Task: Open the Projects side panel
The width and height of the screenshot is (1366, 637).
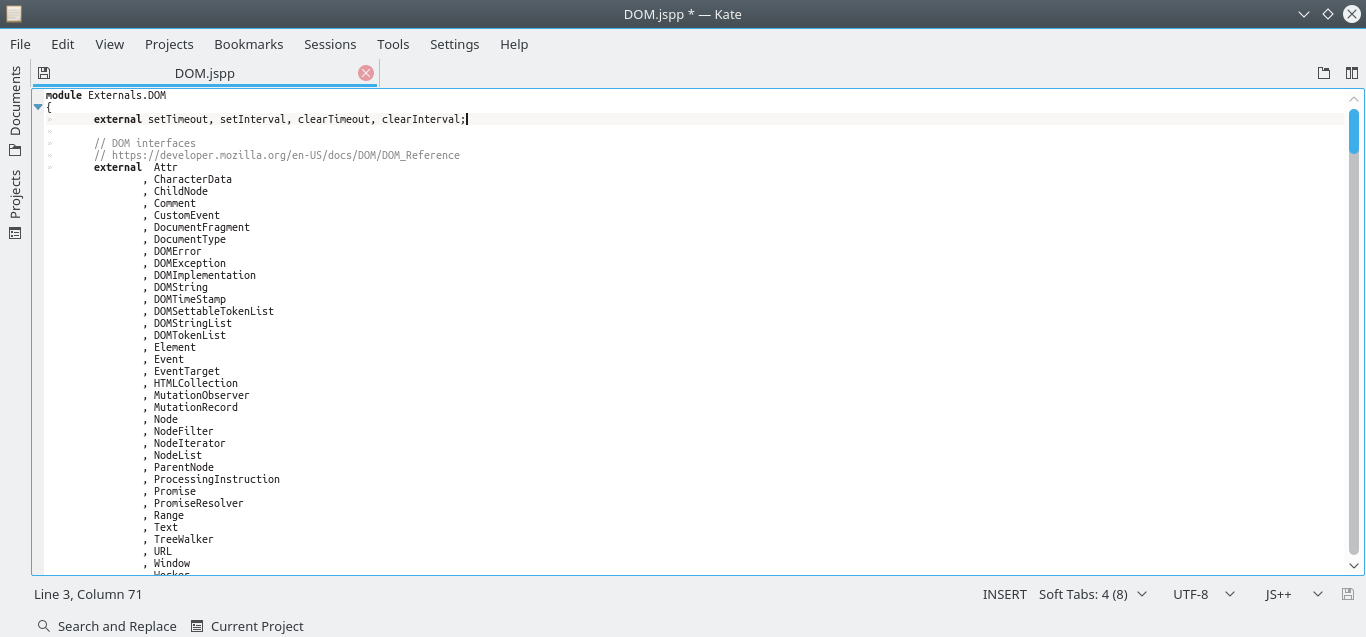Action: click(x=15, y=204)
